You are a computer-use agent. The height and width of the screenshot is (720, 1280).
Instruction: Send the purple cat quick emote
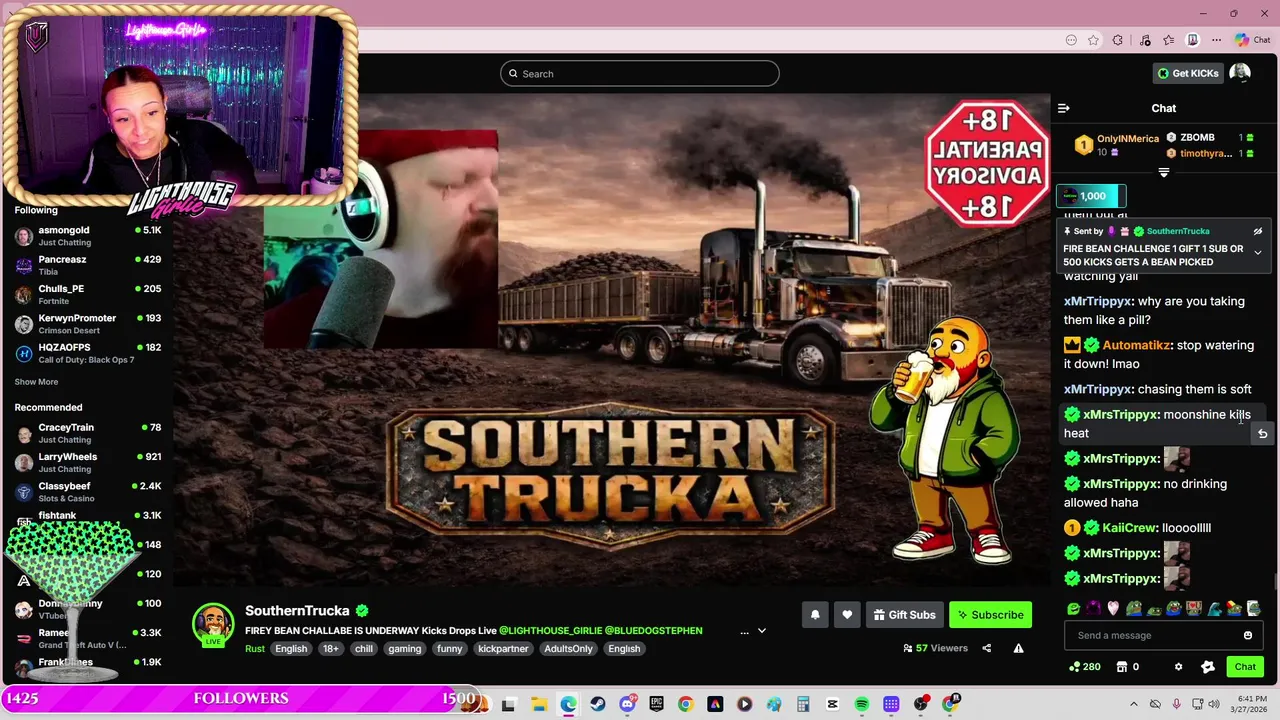click(x=1094, y=608)
